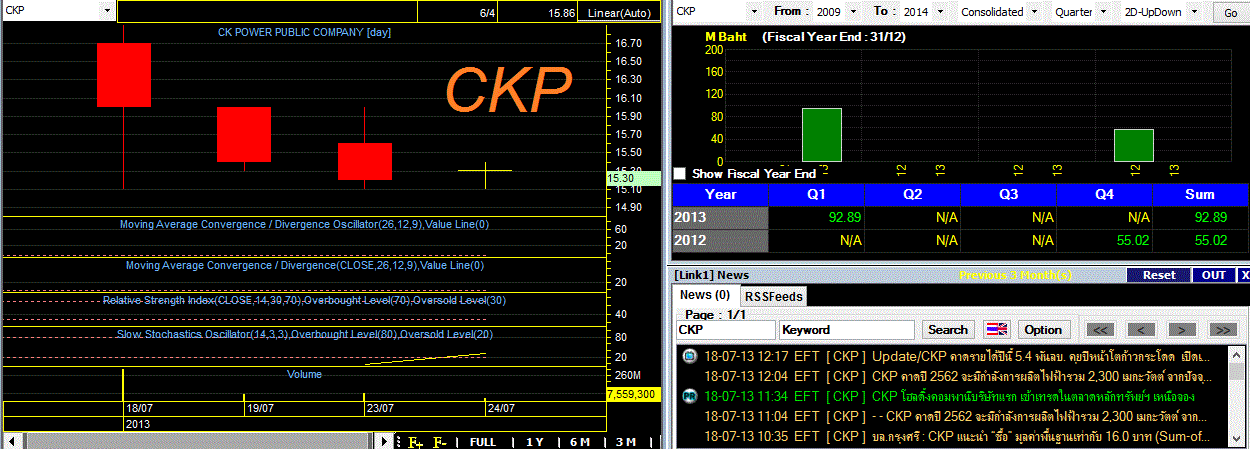Select the 18/07 red candlestick
The height and width of the screenshot is (457, 1254).
coord(124,75)
